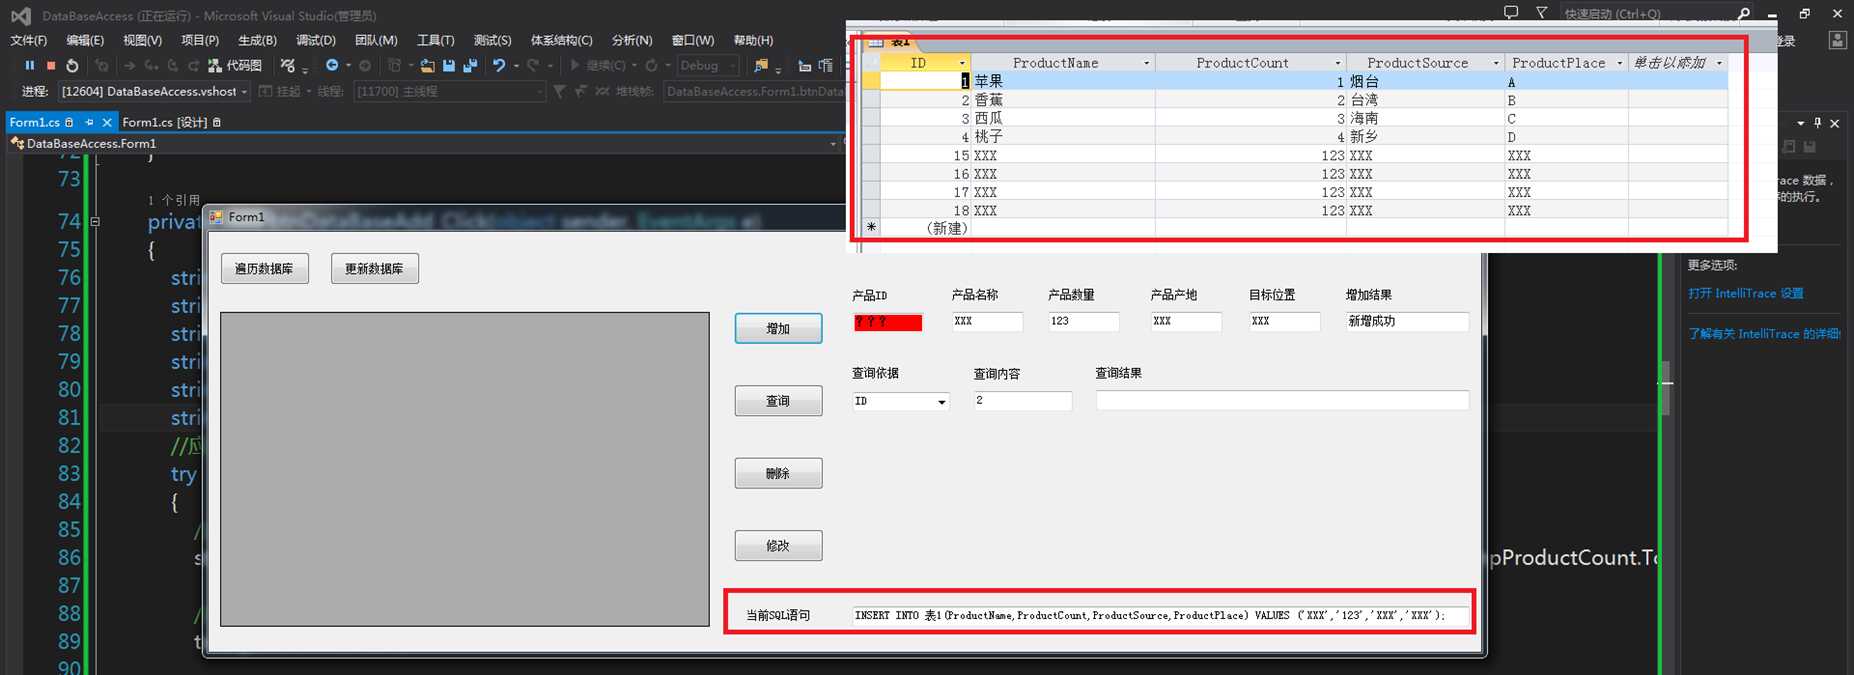Viewport: 1854px width, 675px height.
Task: Open the 进程 process dropdown showing DataBaseAccess.vshost
Action: click(154, 91)
